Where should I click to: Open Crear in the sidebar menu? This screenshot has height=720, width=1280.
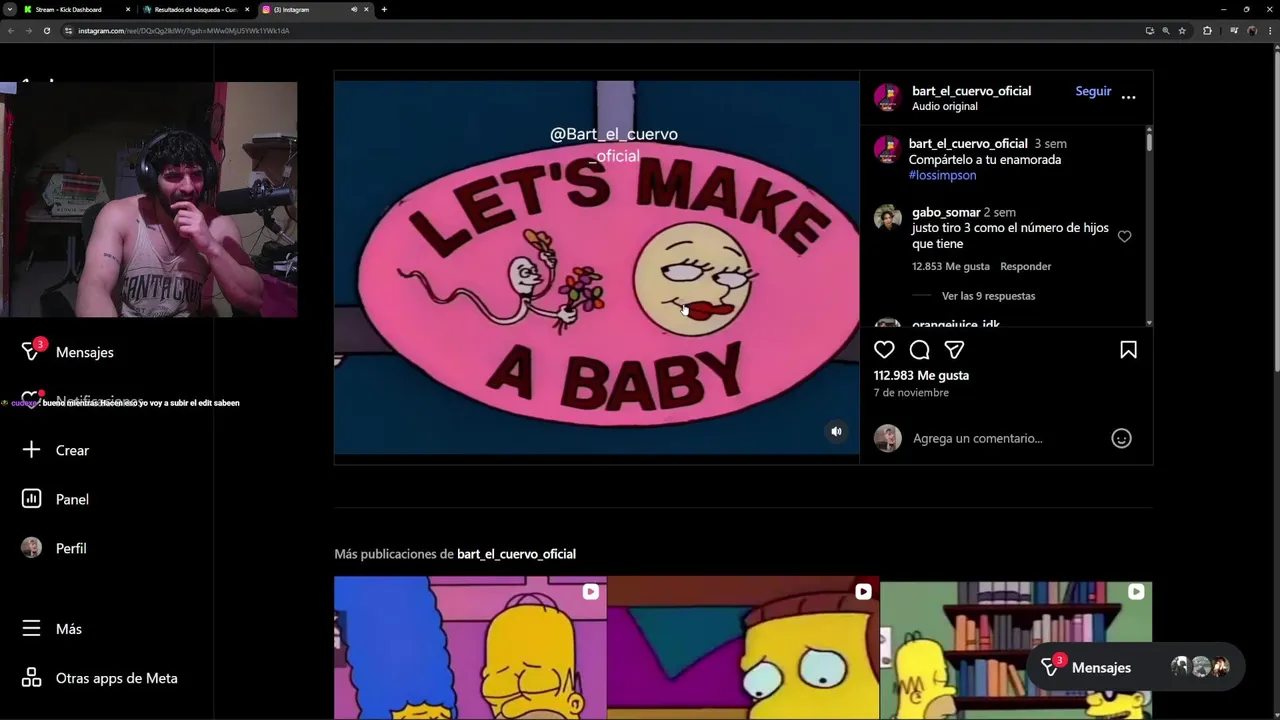point(72,450)
